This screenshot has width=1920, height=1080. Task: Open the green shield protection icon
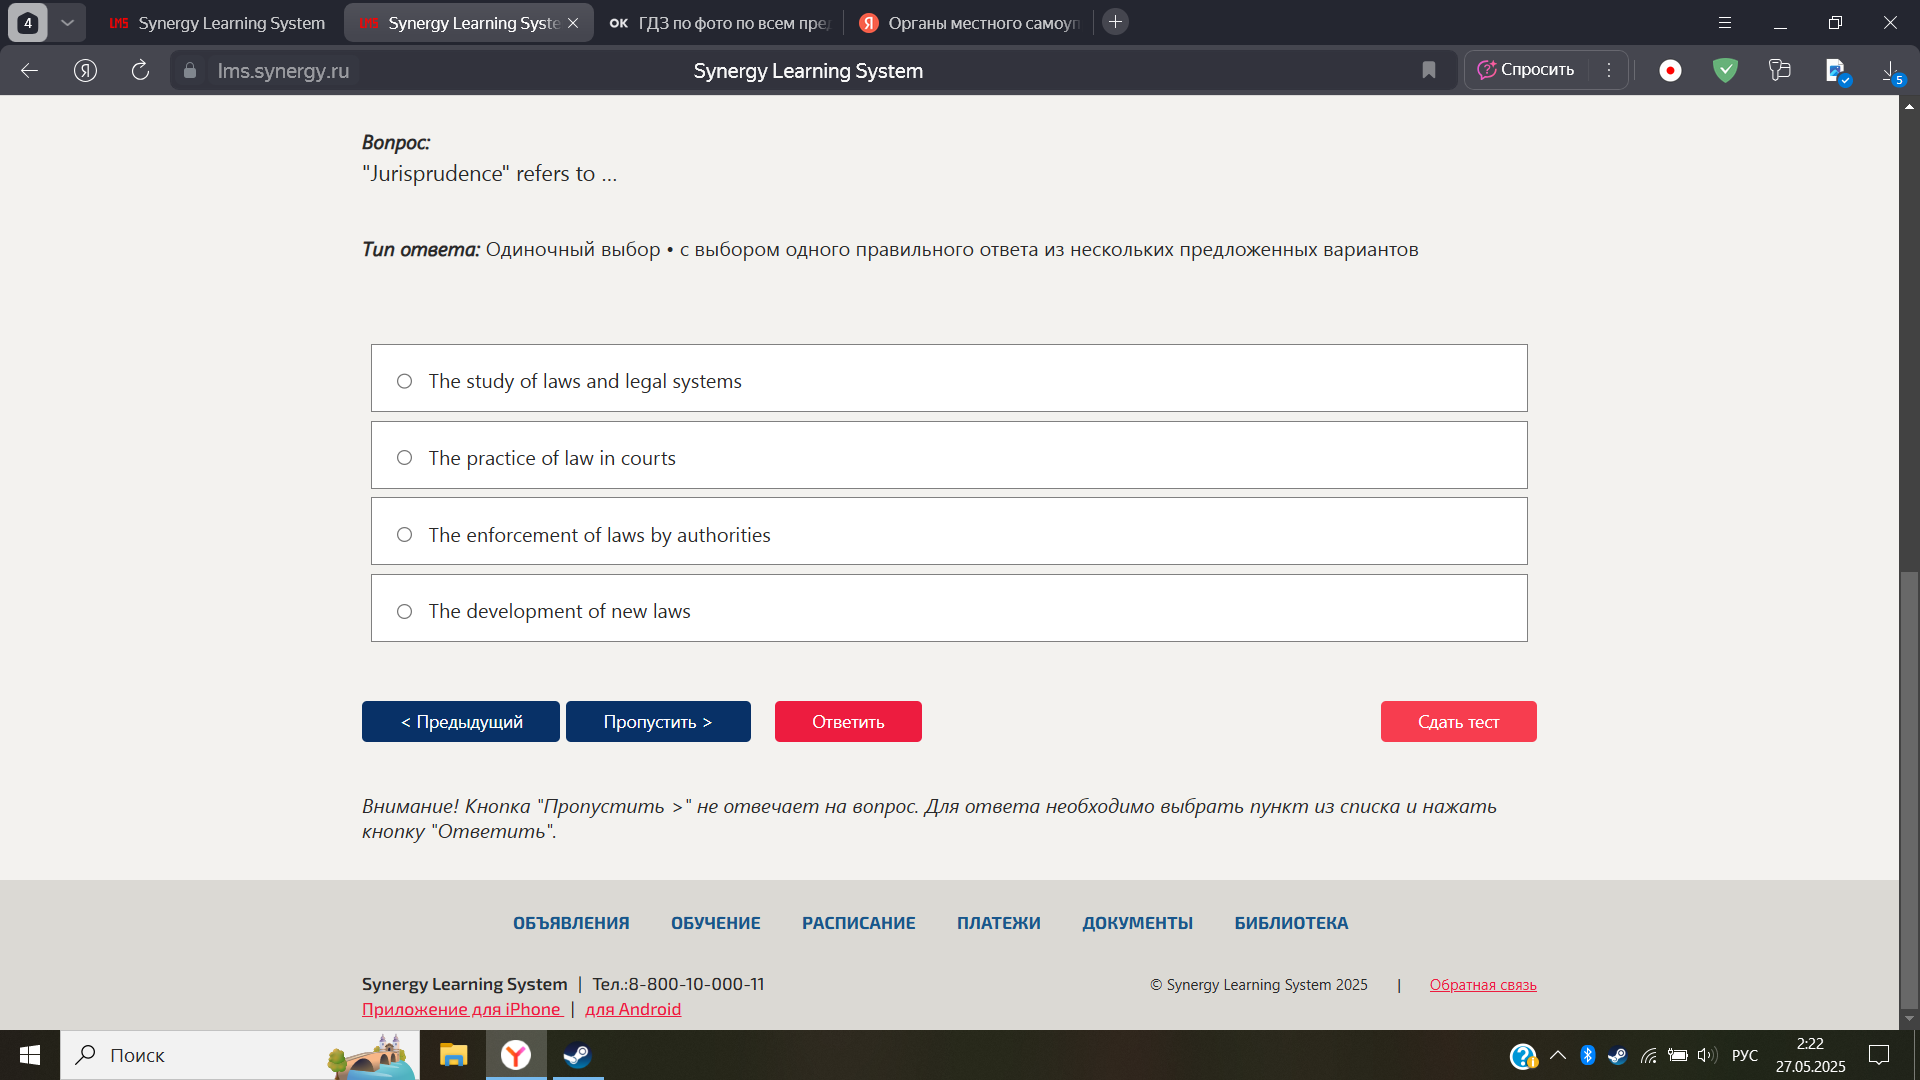click(1725, 70)
